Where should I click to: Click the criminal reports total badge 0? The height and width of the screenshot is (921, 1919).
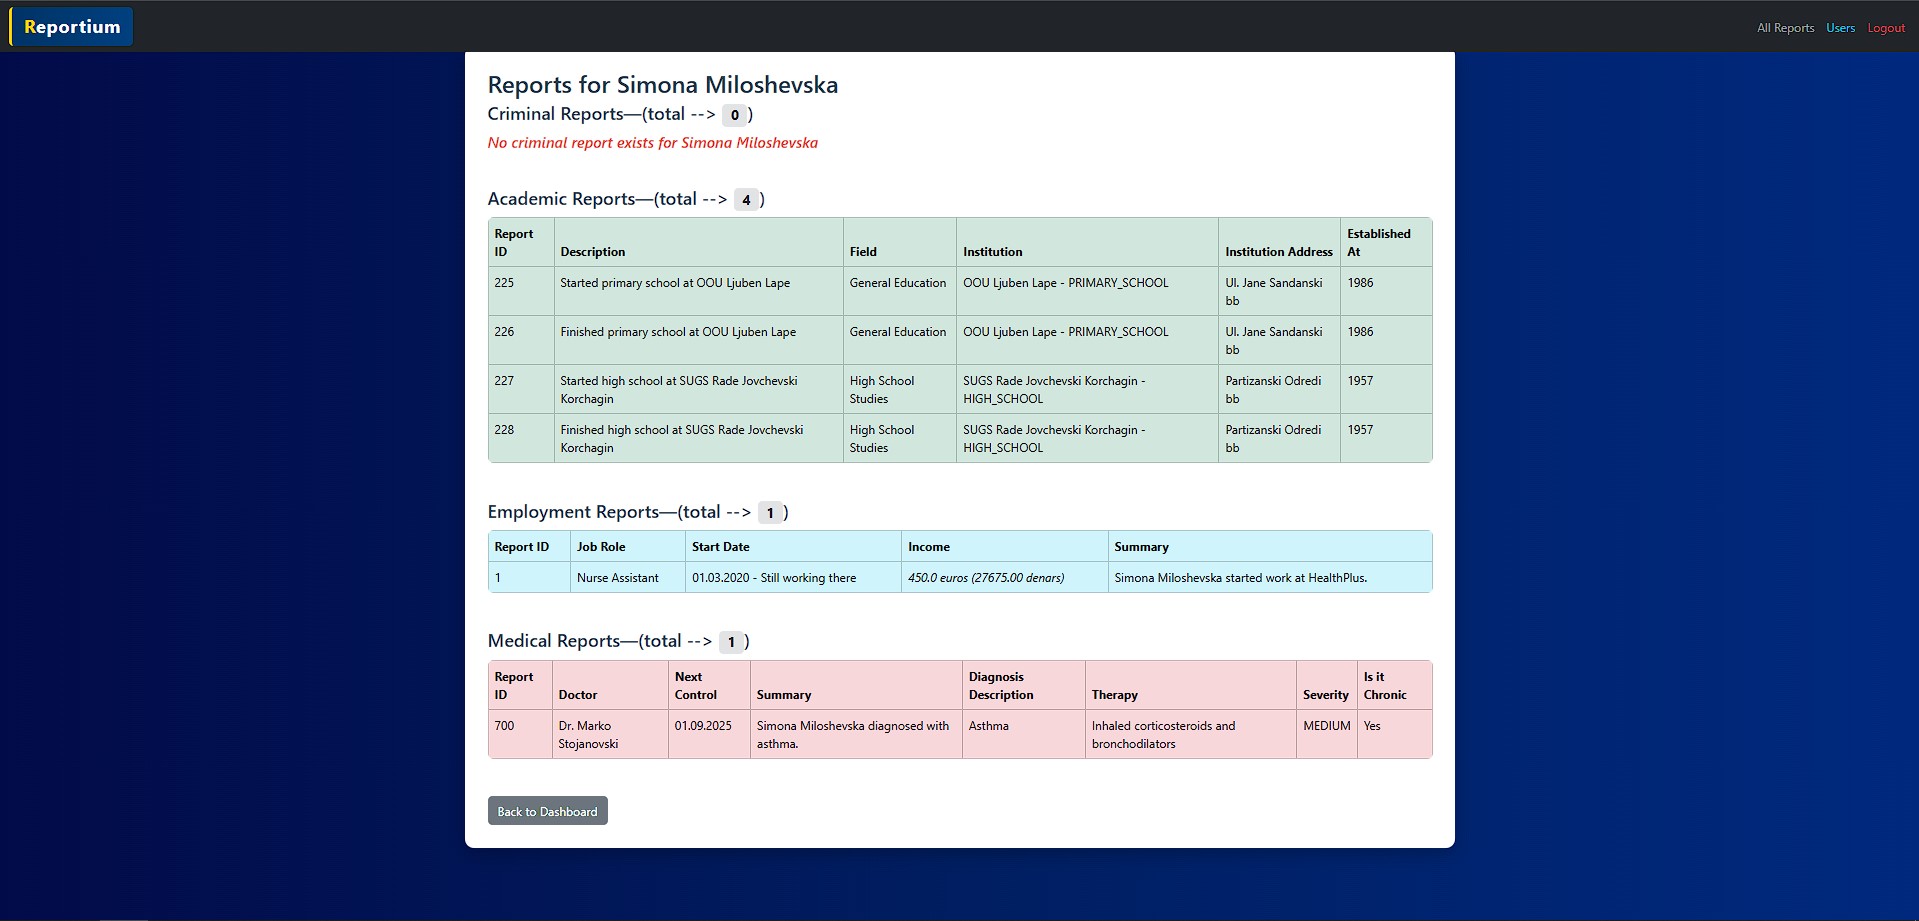click(x=734, y=115)
